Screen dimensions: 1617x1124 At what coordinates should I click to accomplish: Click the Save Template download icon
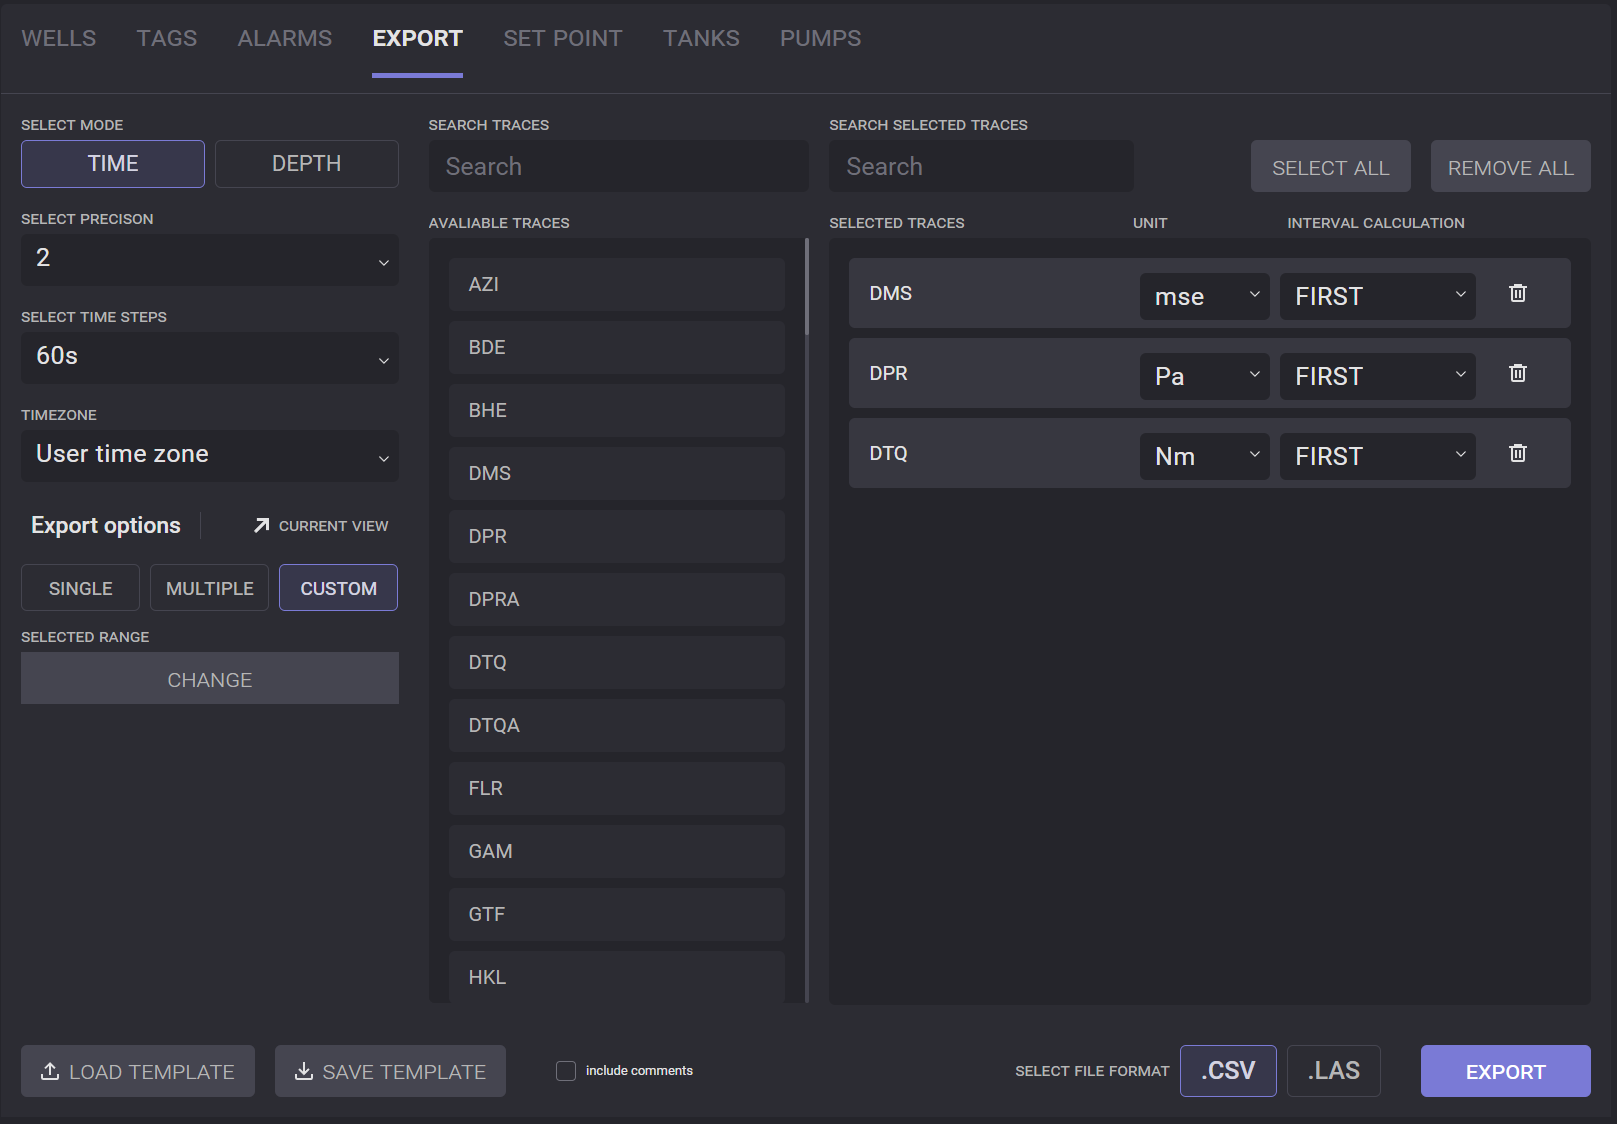(304, 1071)
